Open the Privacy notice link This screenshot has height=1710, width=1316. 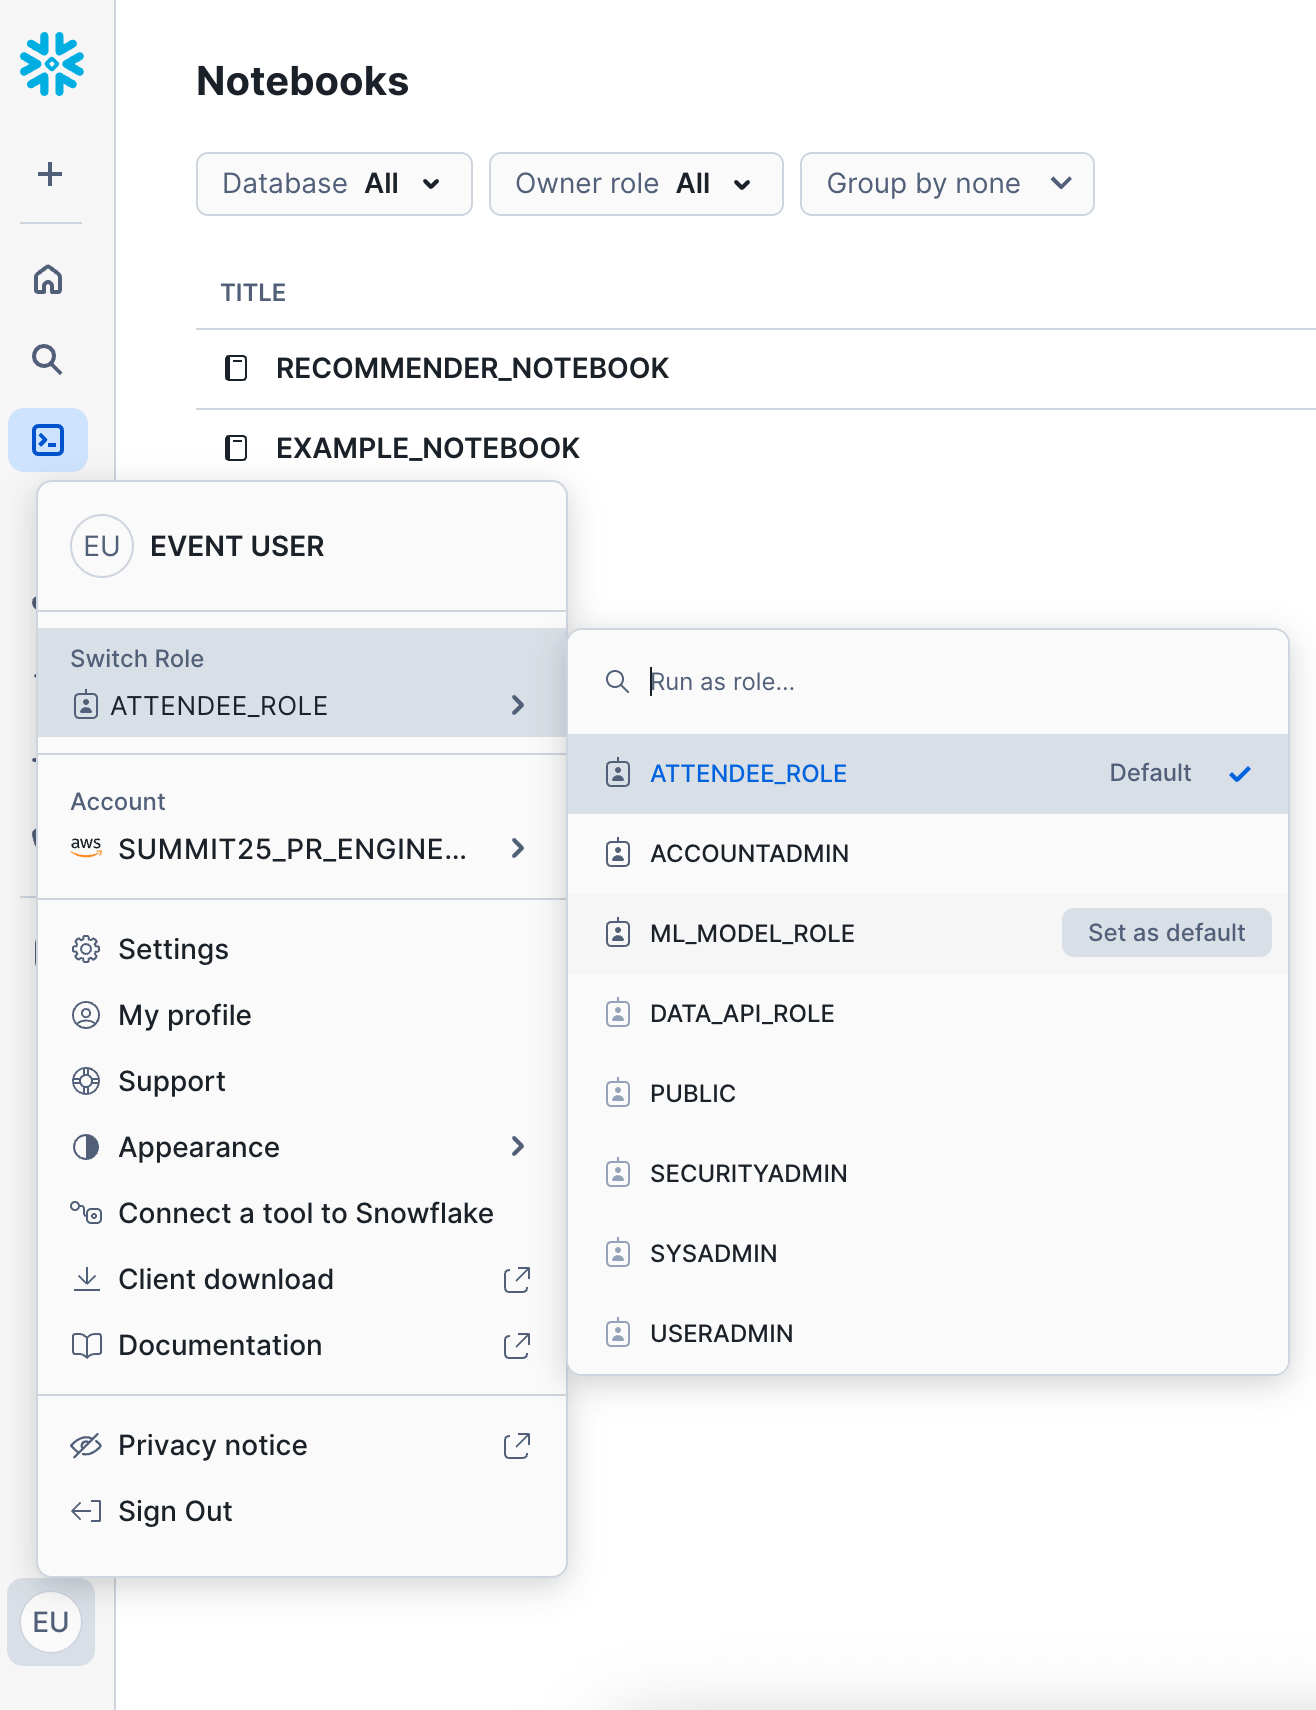tap(302, 1445)
